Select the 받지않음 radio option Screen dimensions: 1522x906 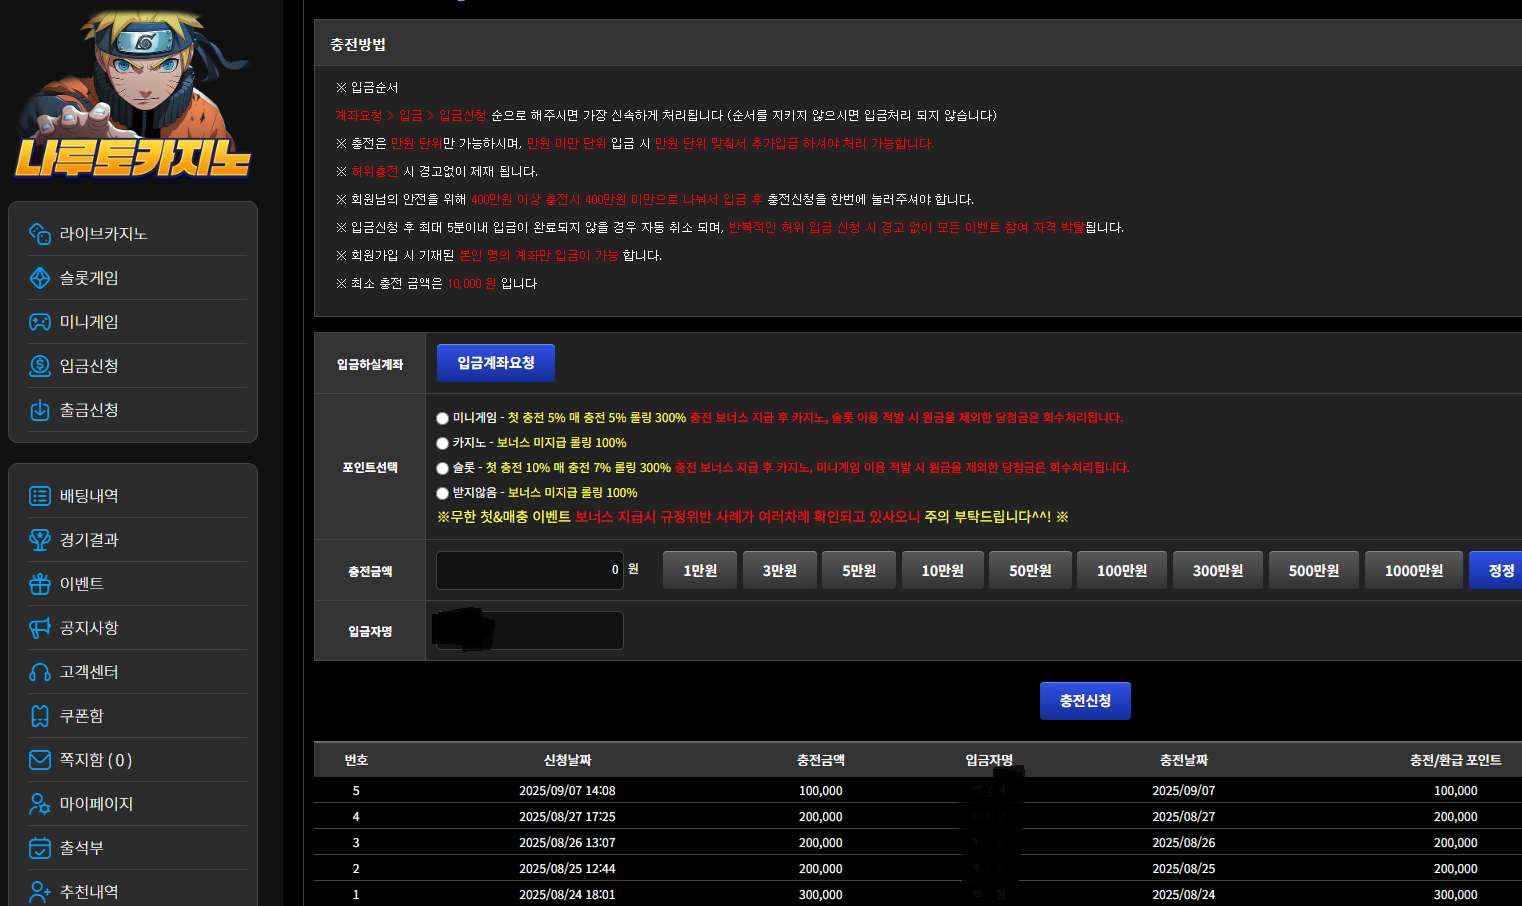tap(442, 493)
